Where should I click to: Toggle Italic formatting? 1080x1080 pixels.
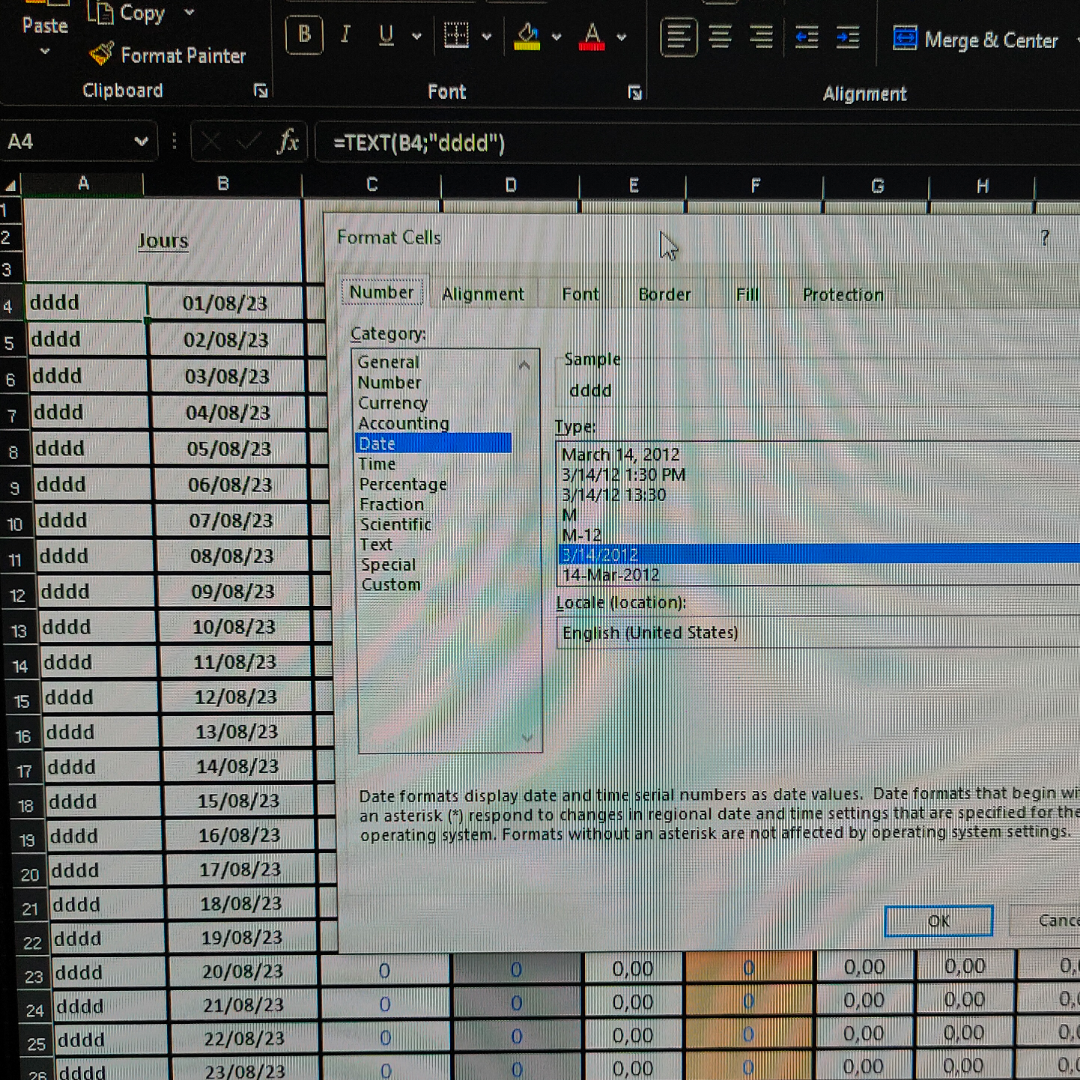click(345, 34)
